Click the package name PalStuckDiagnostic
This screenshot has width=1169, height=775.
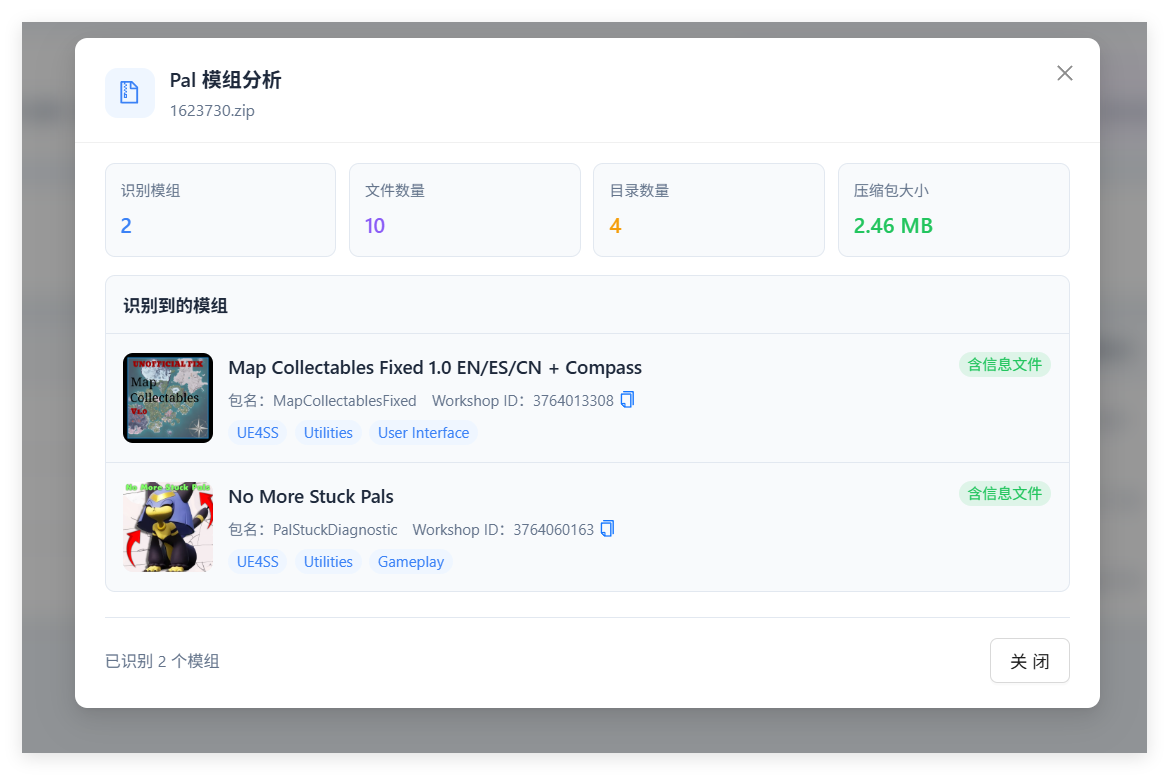(x=335, y=530)
